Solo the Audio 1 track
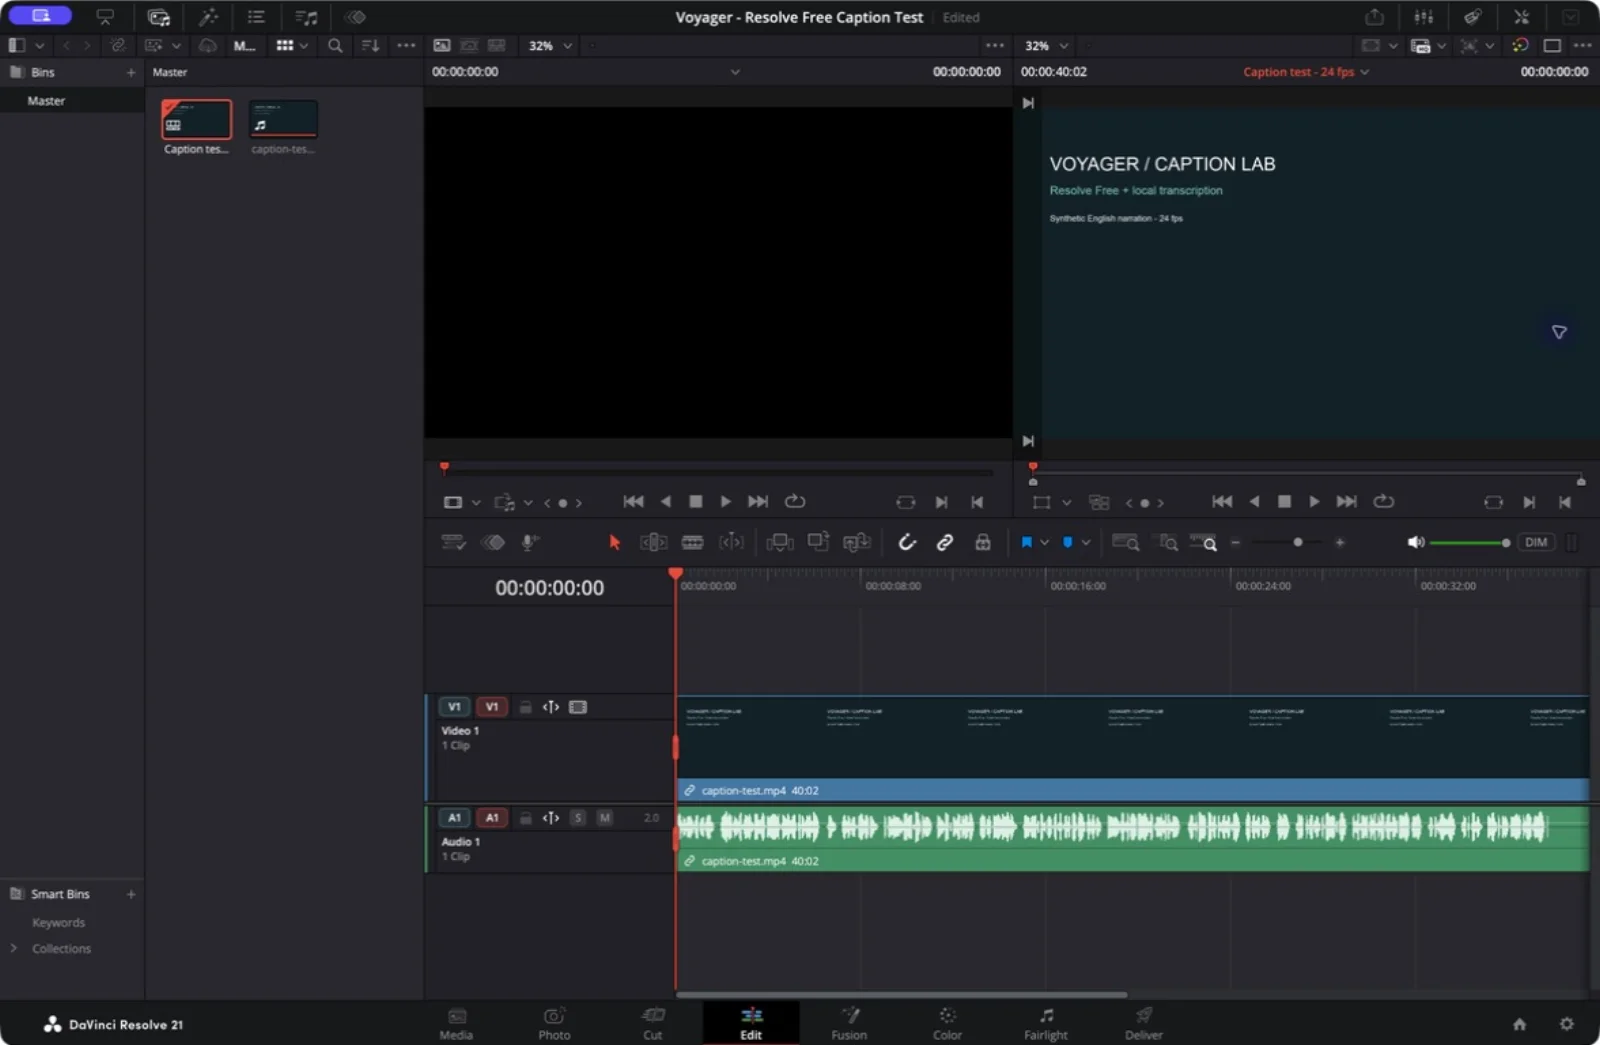Viewport: 1600px width, 1045px height. point(578,818)
